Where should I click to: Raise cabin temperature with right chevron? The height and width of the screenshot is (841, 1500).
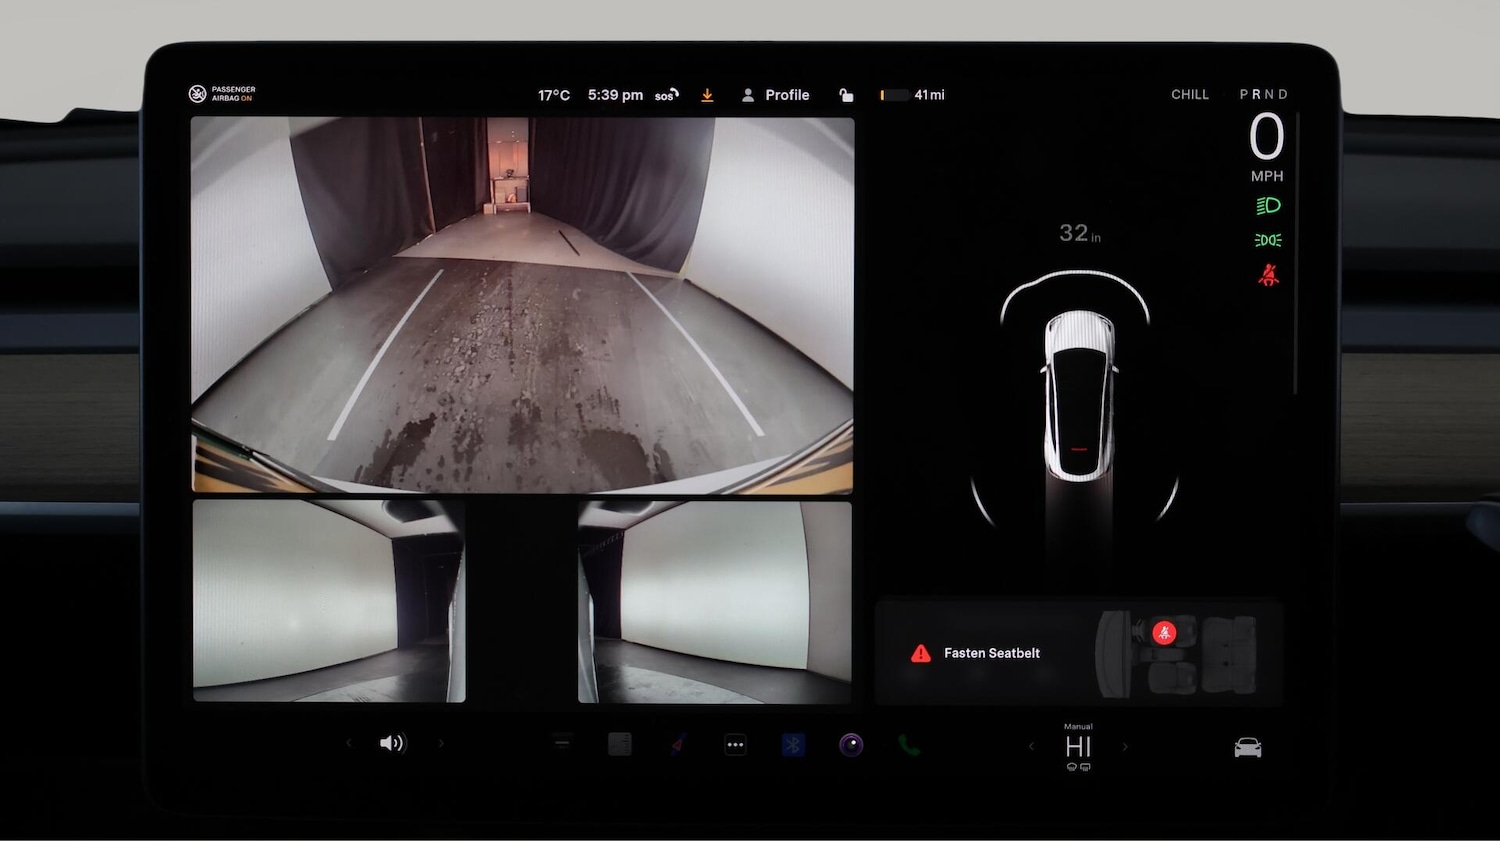1125,746
